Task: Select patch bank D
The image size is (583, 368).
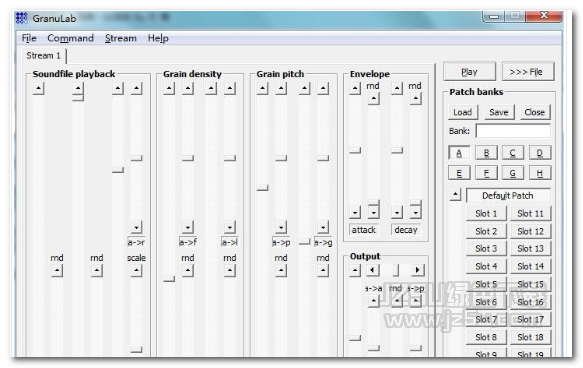Action: coord(539,153)
